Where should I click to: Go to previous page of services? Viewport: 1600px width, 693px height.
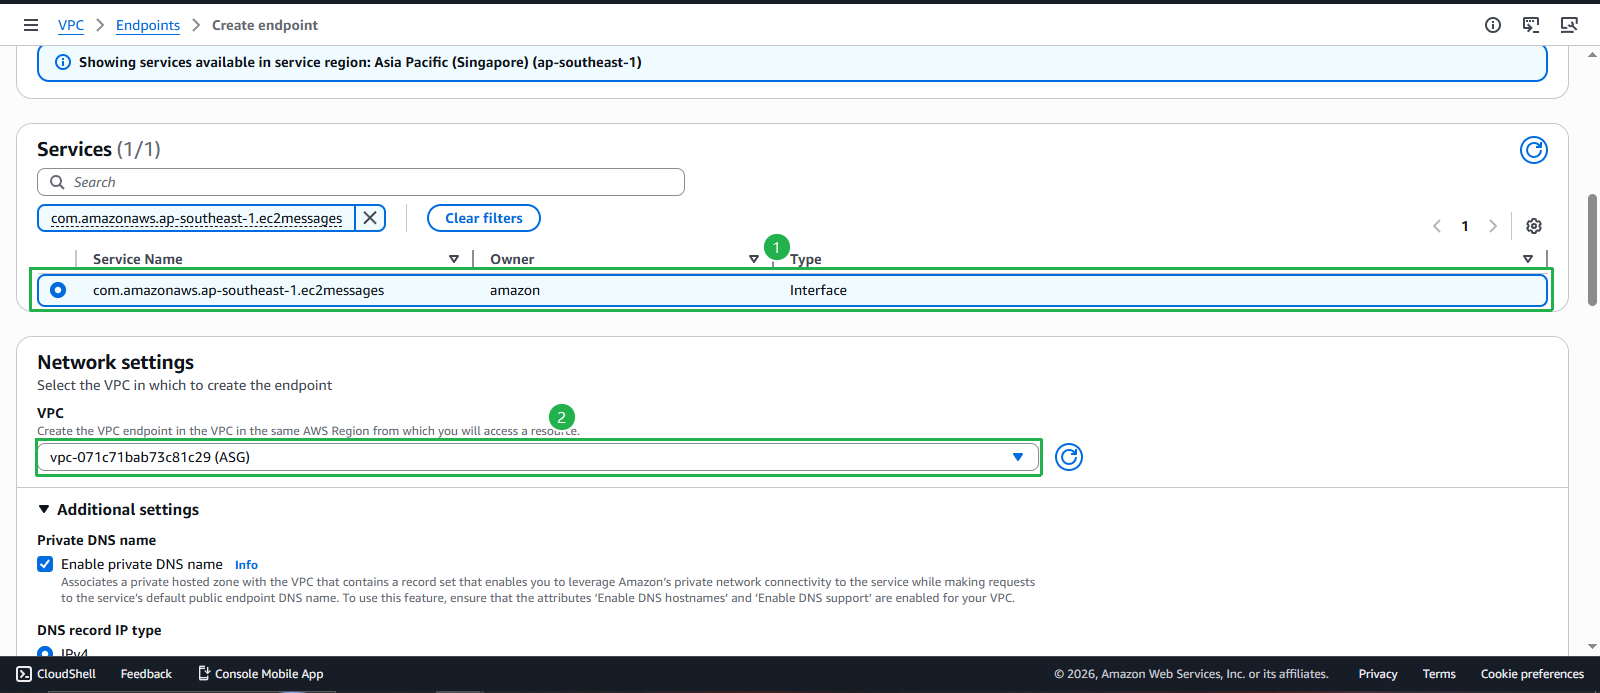tap(1437, 226)
